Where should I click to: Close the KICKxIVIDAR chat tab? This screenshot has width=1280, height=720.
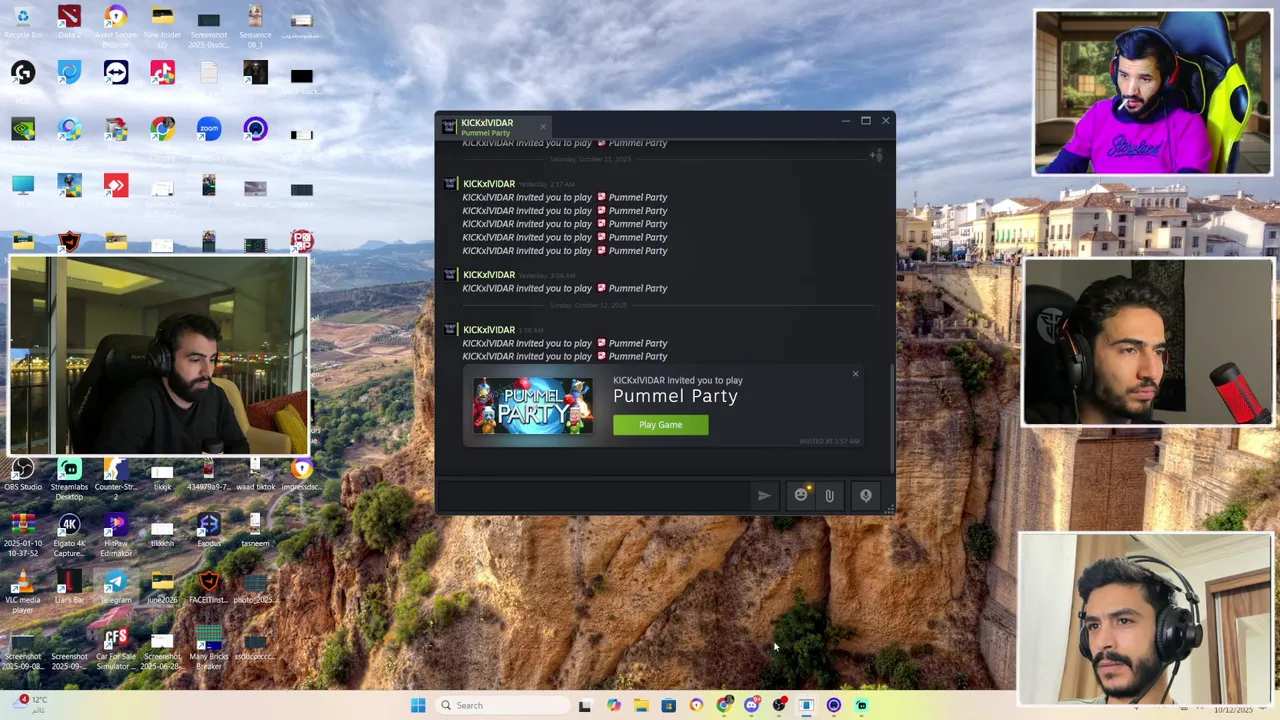pos(543,126)
